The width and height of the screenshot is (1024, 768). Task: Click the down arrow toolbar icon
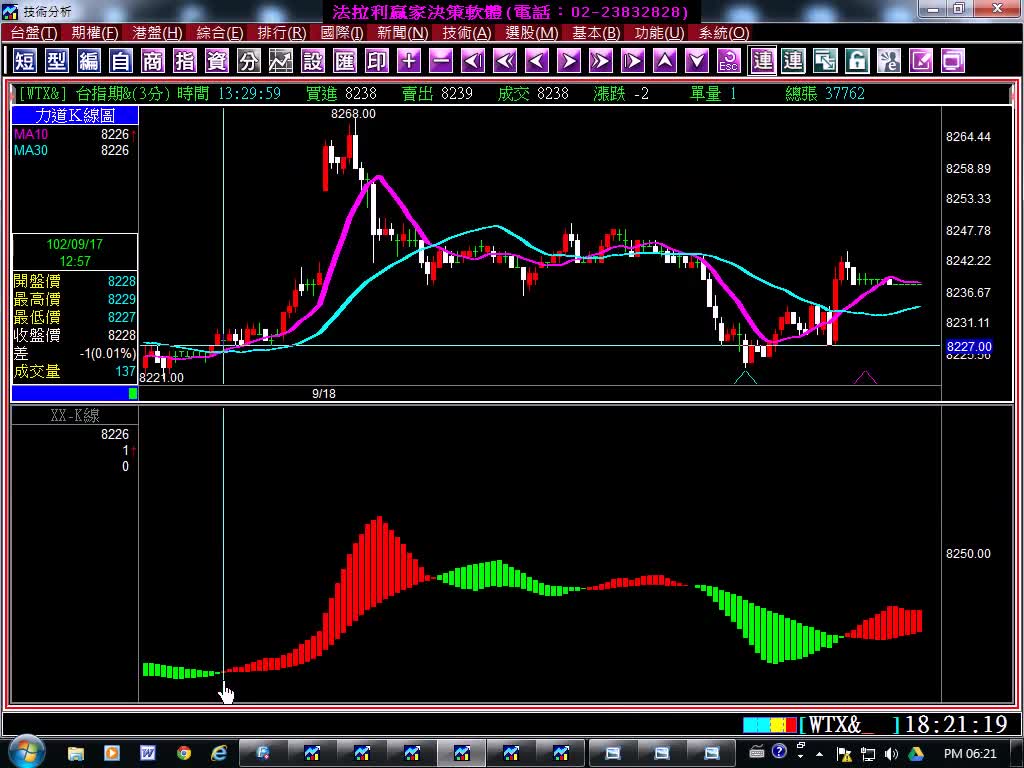(697, 61)
